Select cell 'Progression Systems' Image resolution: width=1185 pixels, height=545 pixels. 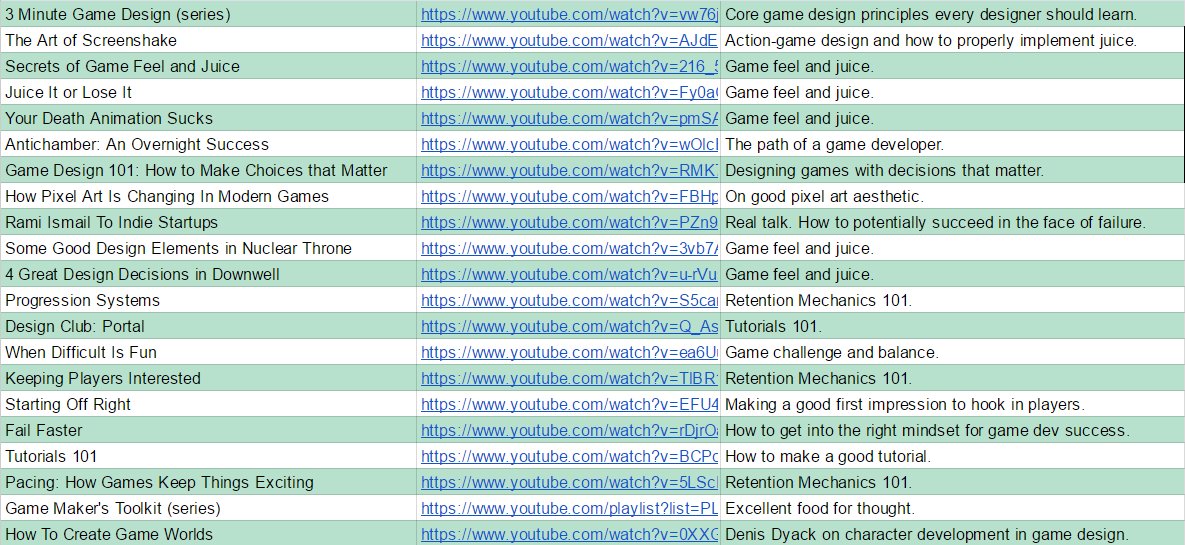(208, 300)
